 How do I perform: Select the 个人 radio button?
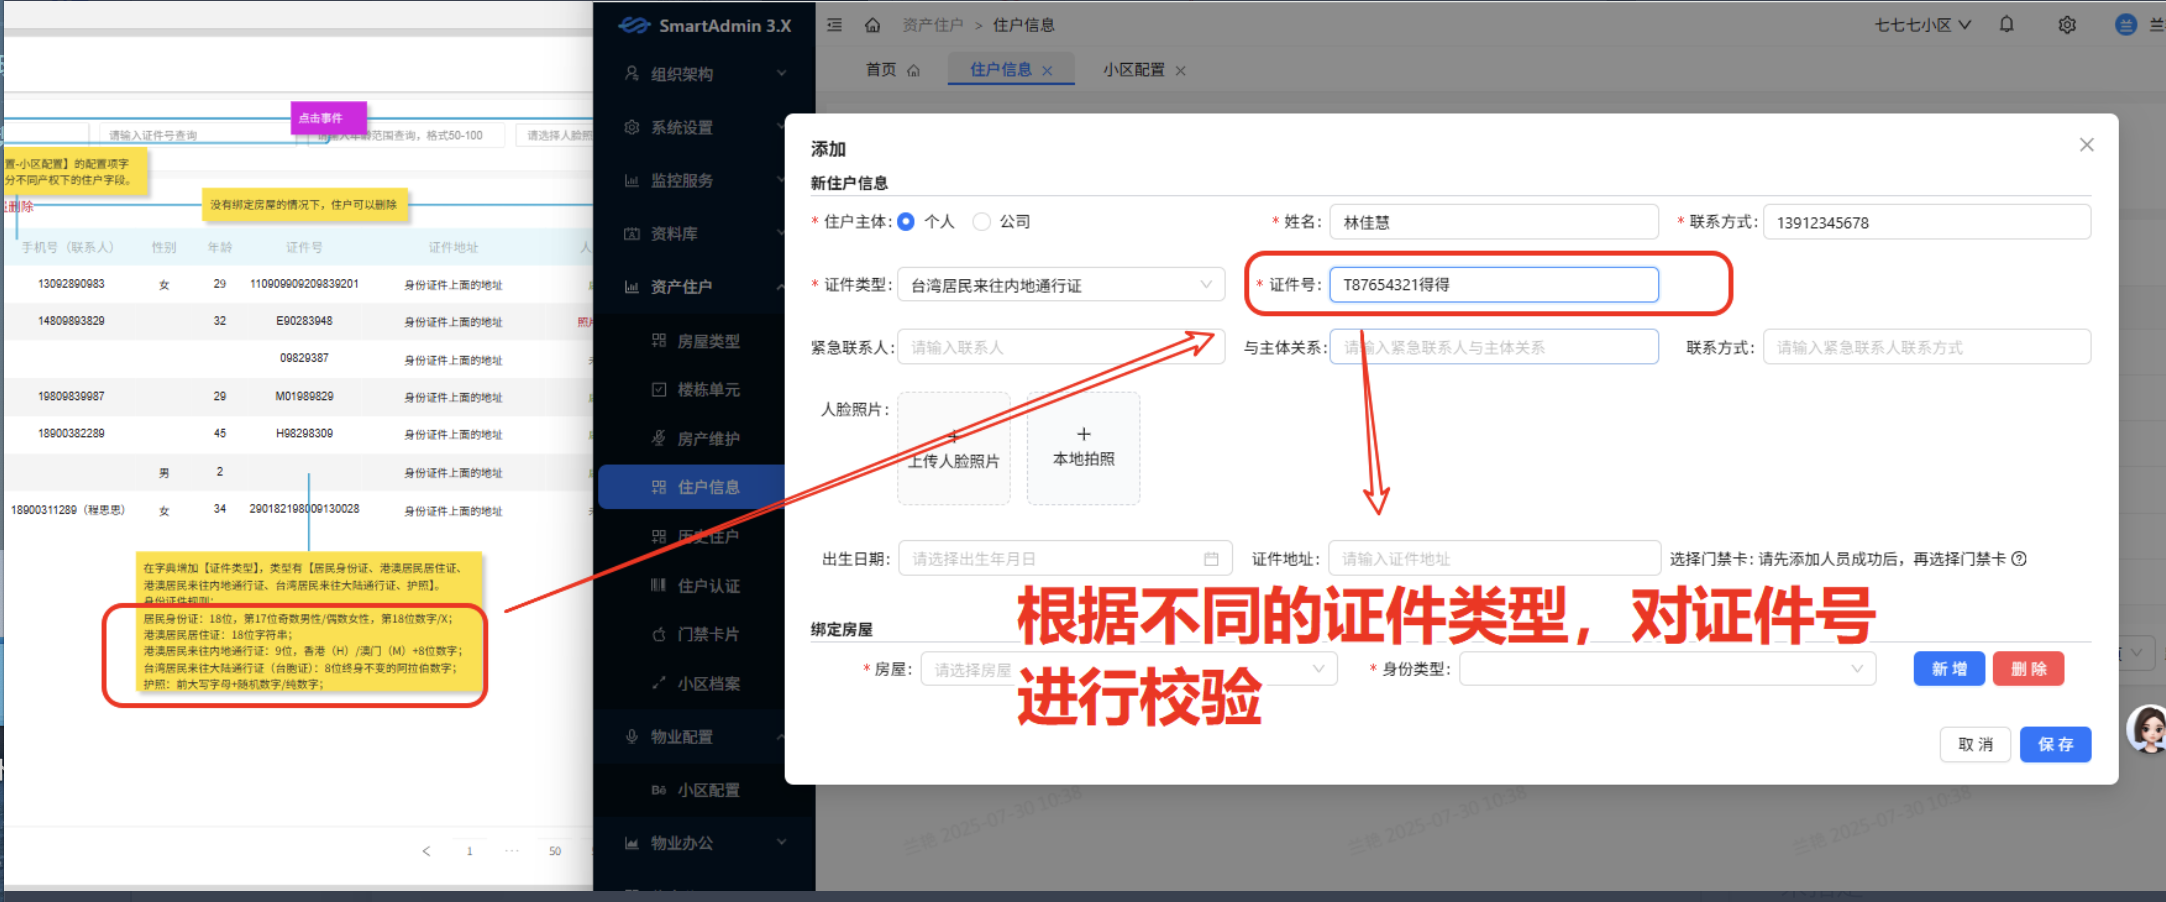(x=906, y=222)
